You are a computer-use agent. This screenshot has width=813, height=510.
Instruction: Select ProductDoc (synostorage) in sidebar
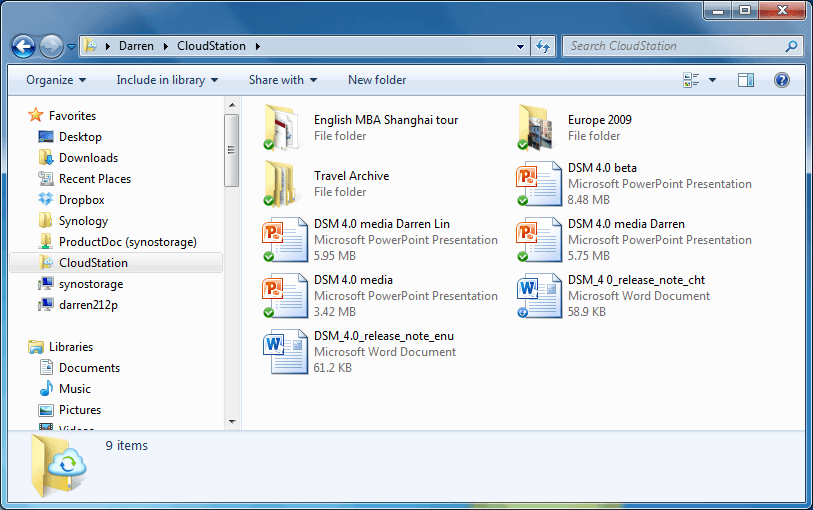(x=128, y=242)
